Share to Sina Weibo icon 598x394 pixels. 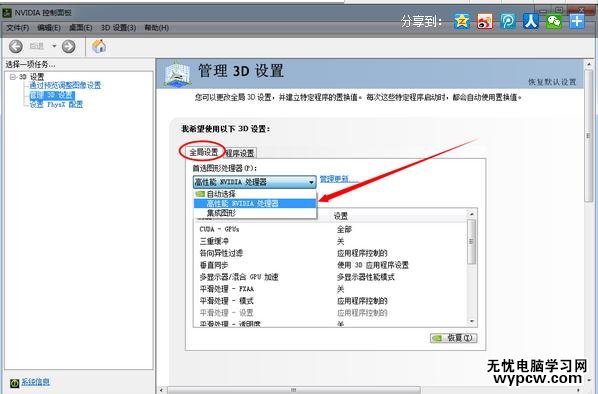pos(485,21)
